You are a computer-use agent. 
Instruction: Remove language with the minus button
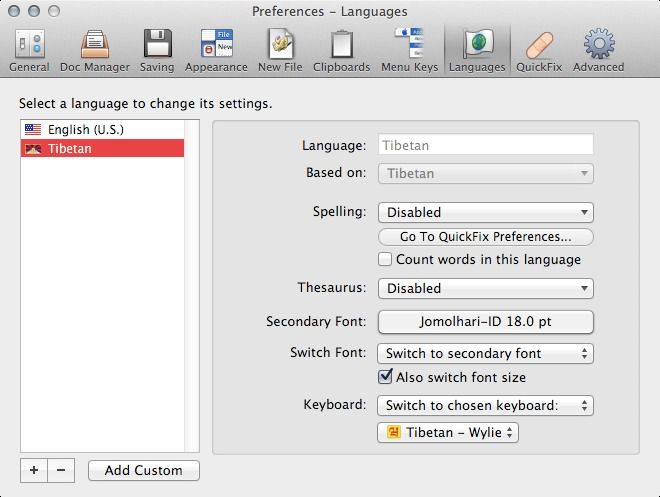tap(60, 470)
